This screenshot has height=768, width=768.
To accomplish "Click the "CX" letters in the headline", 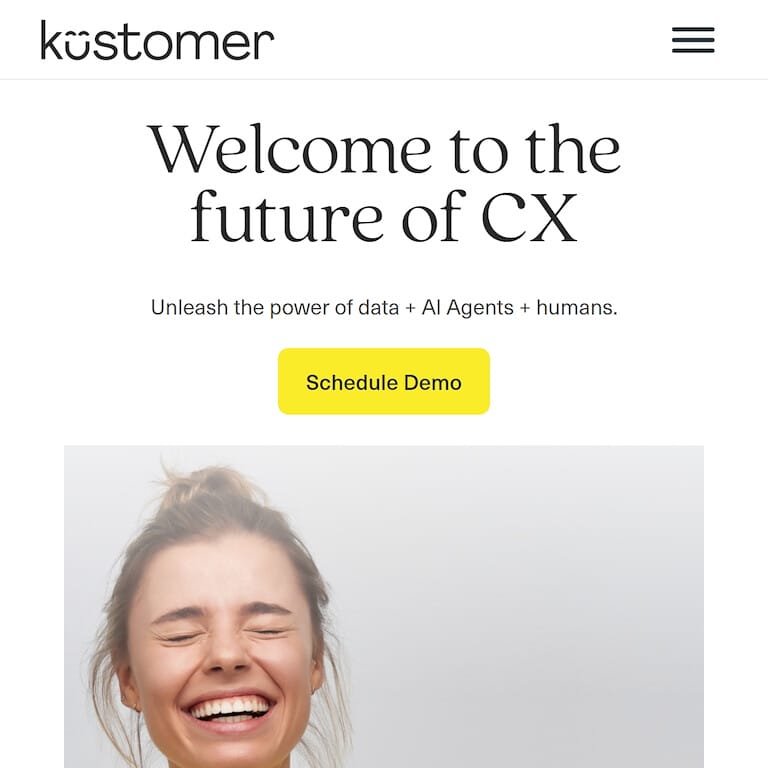I will (x=529, y=216).
